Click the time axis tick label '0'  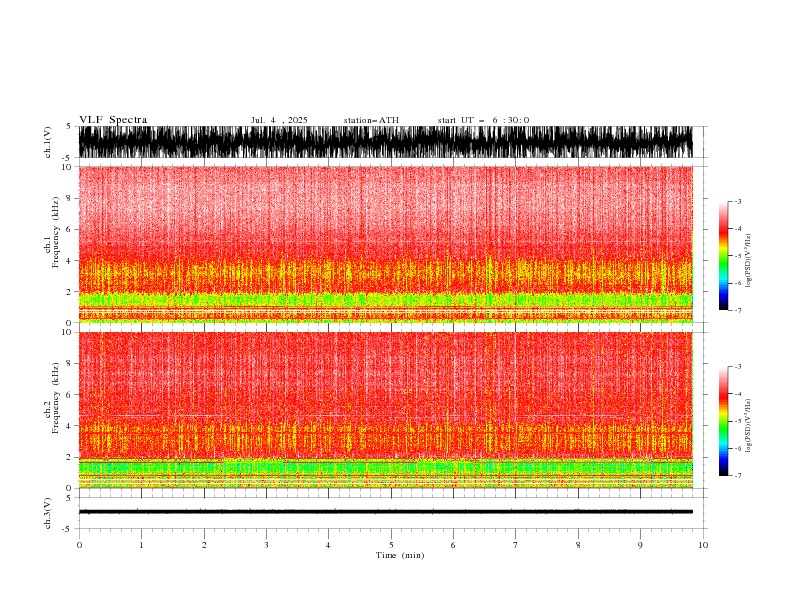click(79, 545)
